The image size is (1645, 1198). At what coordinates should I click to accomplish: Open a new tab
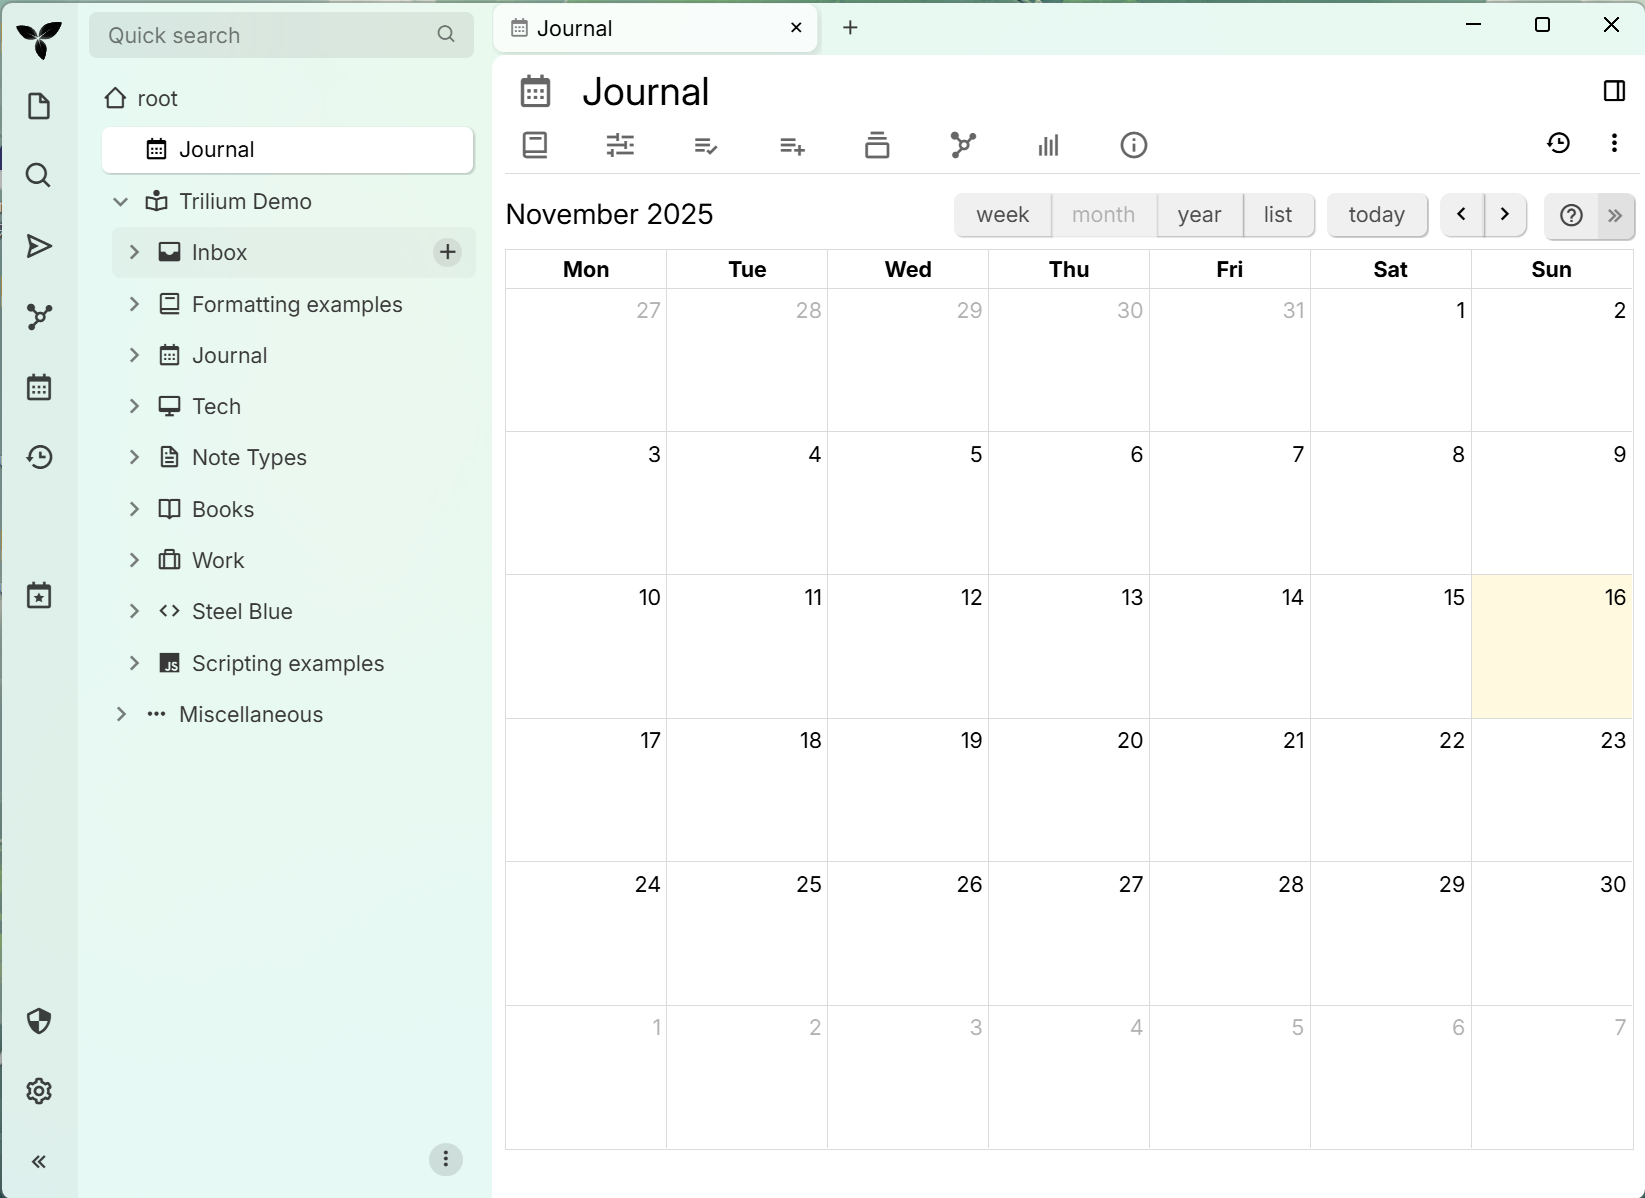pyautogui.click(x=850, y=28)
